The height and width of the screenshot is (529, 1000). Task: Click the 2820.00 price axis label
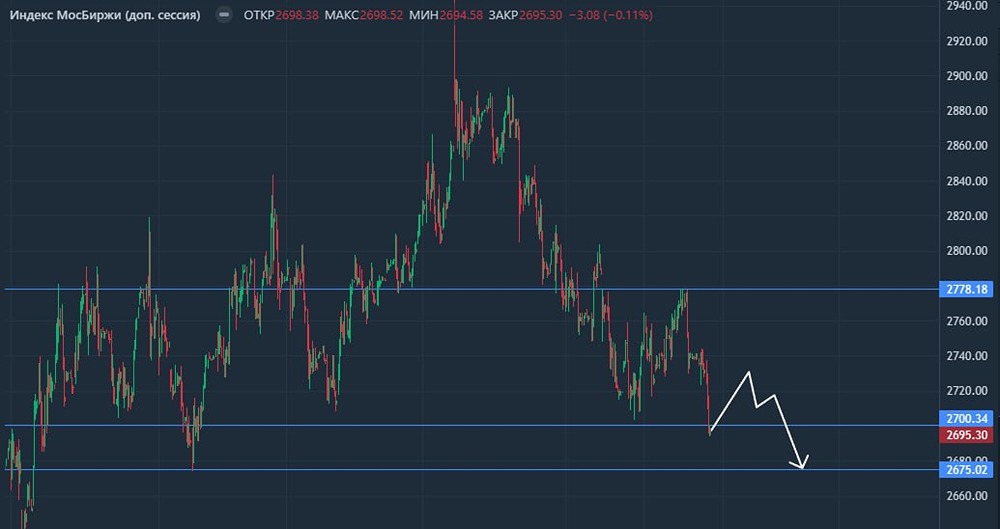click(x=969, y=216)
